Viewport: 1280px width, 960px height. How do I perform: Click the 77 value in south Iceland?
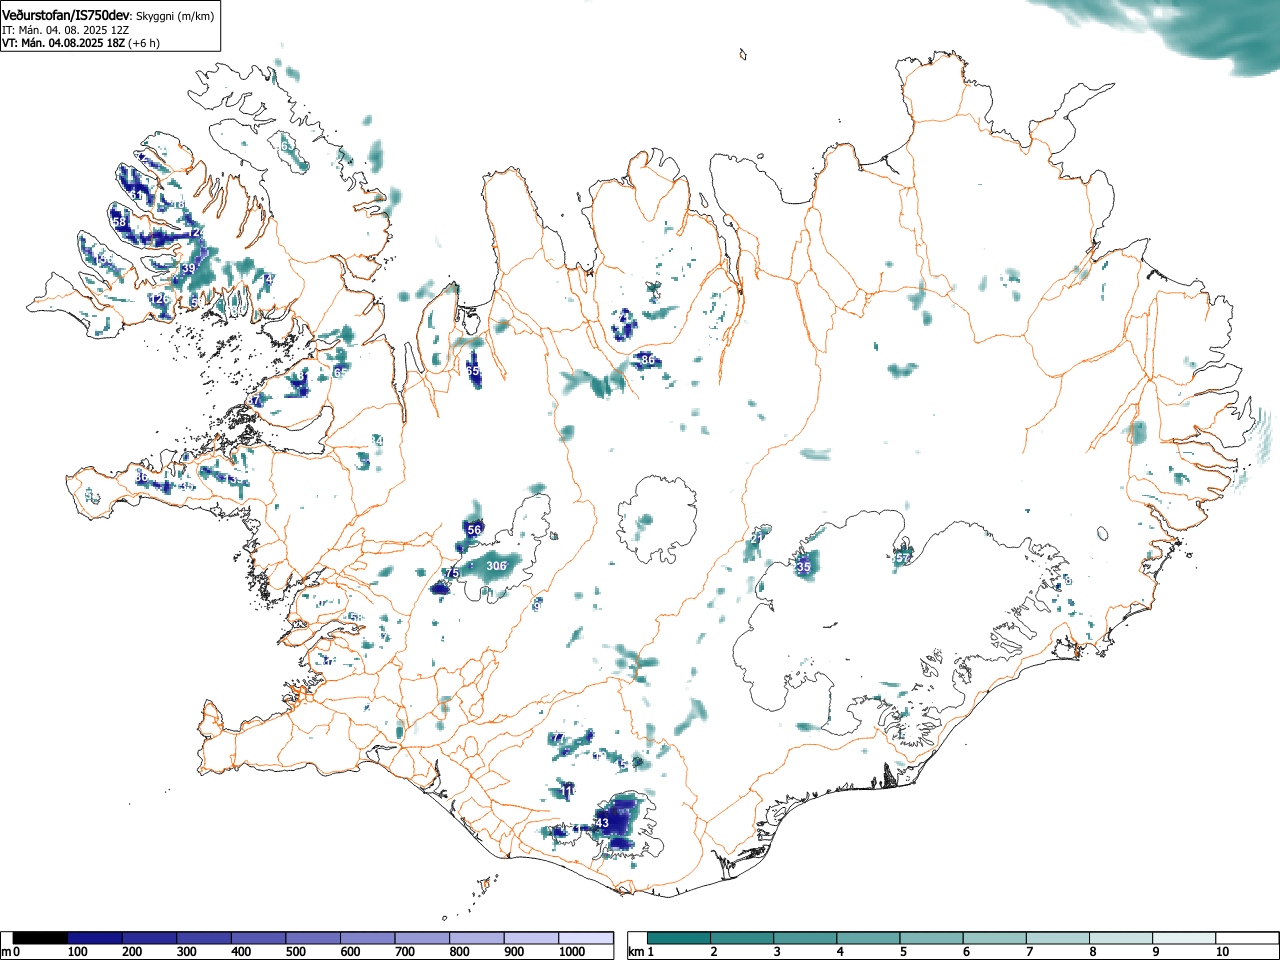(558, 738)
